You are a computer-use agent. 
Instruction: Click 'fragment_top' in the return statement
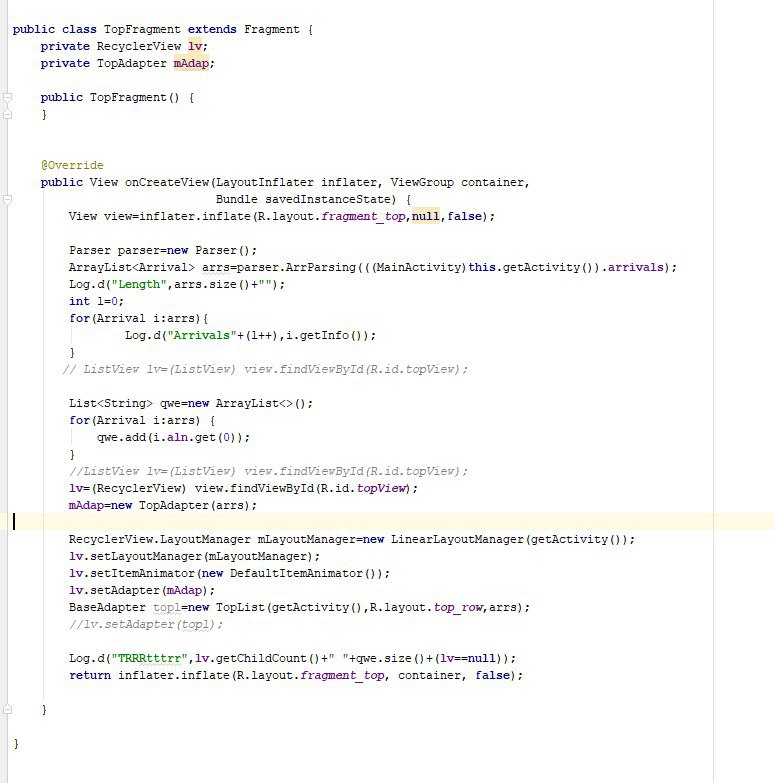coord(343,675)
